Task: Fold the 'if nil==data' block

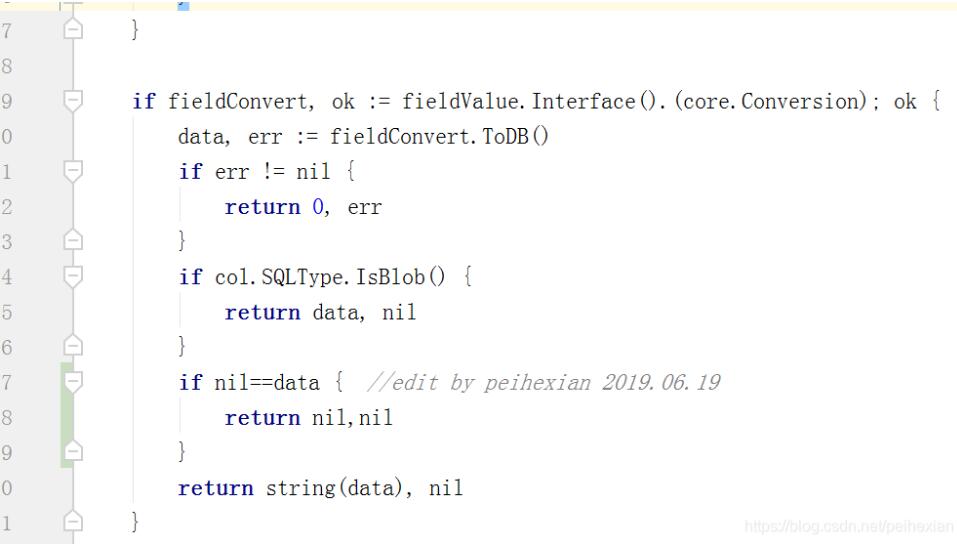Action: point(72,382)
